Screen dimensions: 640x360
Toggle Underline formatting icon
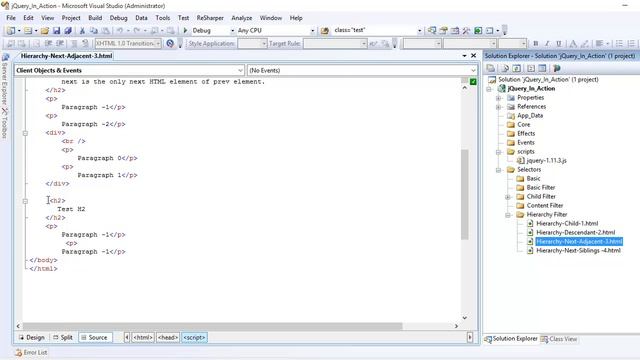pos(559,43)
